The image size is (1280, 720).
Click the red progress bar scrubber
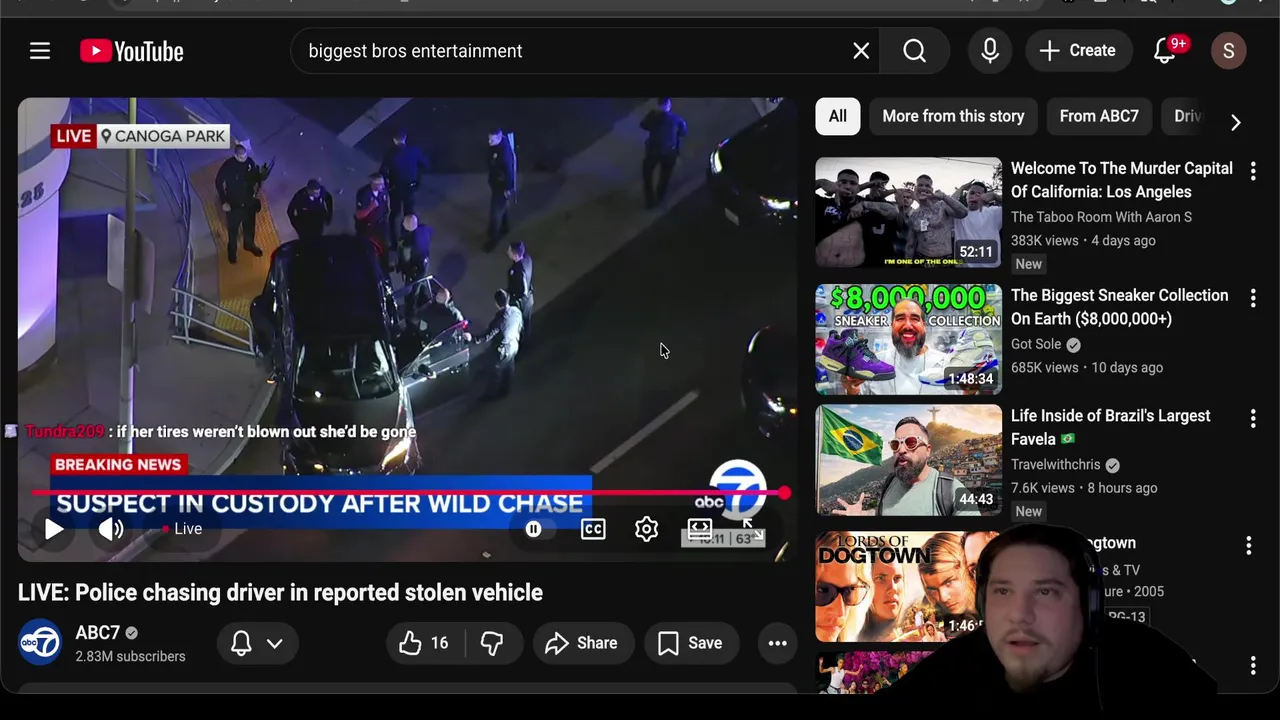pos(784,493)
